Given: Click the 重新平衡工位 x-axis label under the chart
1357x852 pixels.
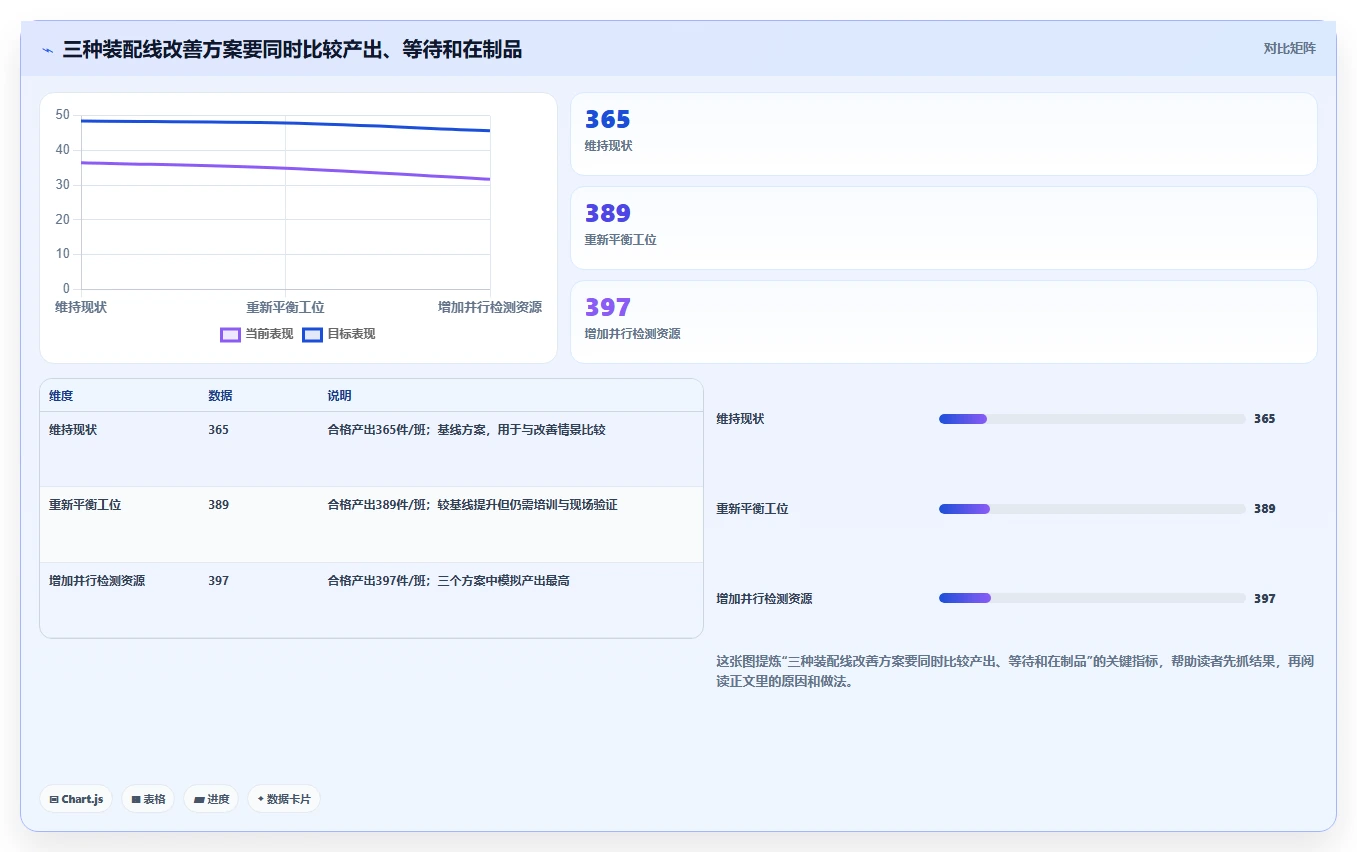Looking at the screenshot, I should coord(285,307).
